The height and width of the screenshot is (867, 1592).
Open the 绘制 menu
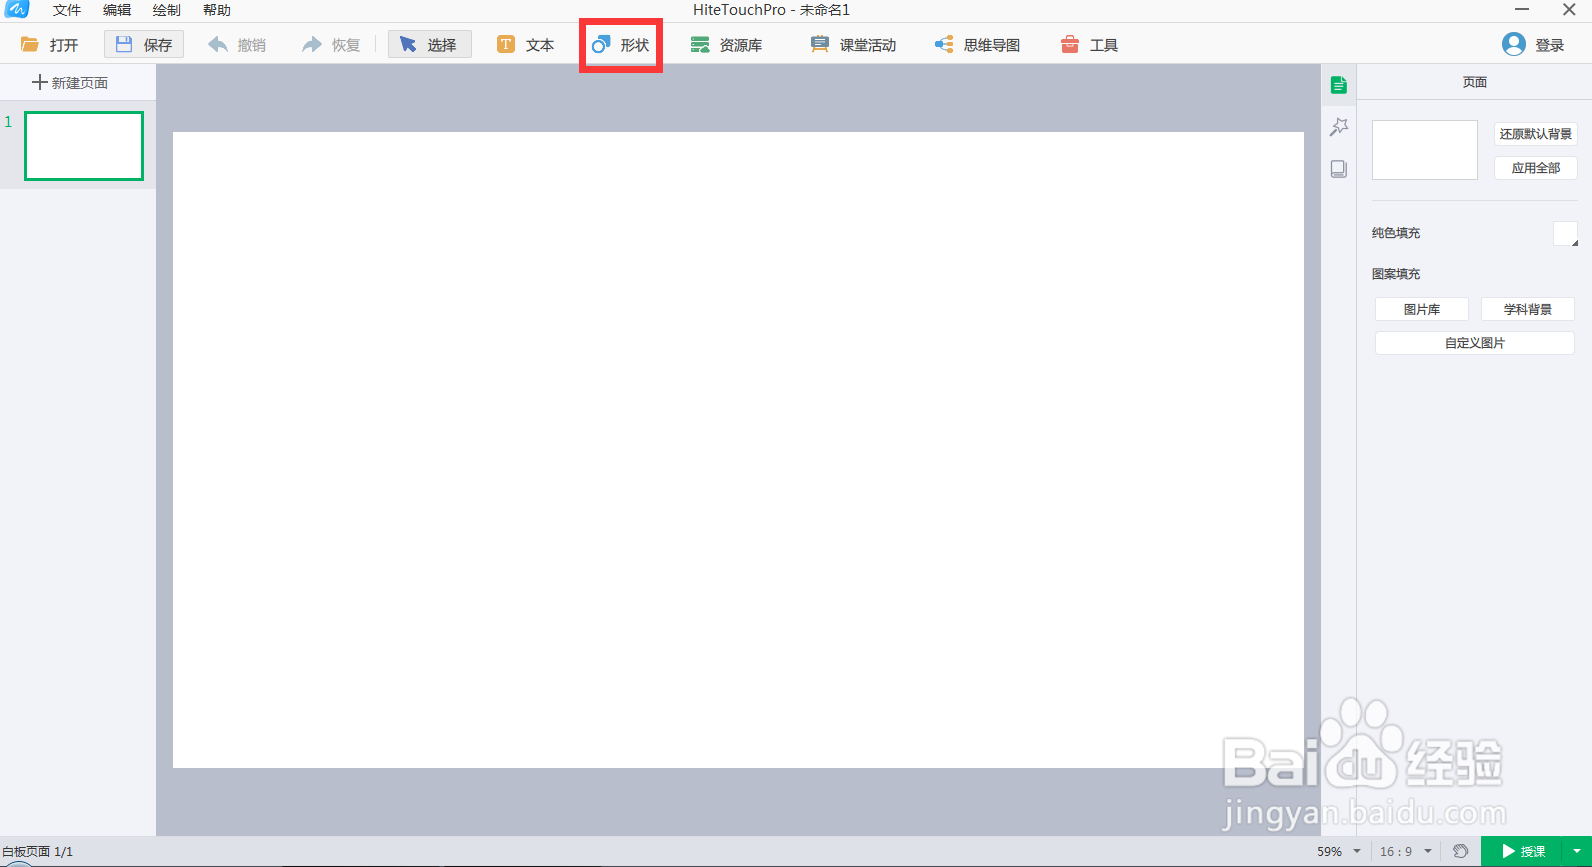coord(167,10)
